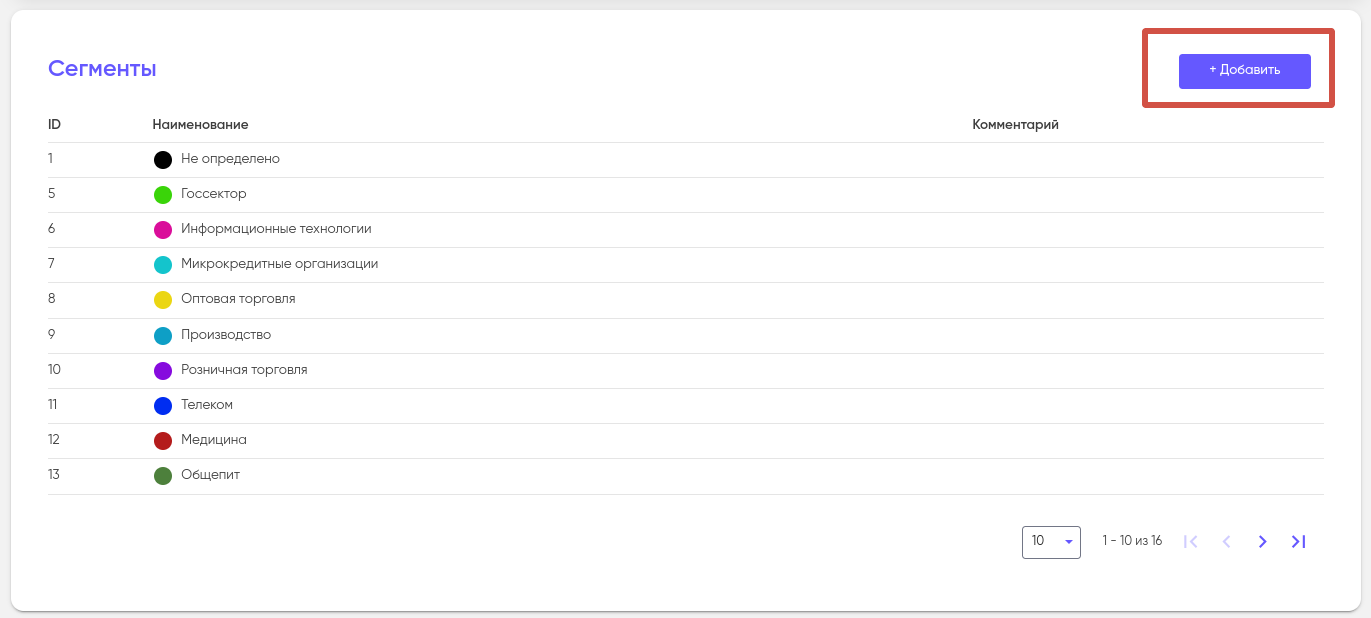Sort by the Наименование column header
Screen dimensions: 1371x618
click(200, 125)
